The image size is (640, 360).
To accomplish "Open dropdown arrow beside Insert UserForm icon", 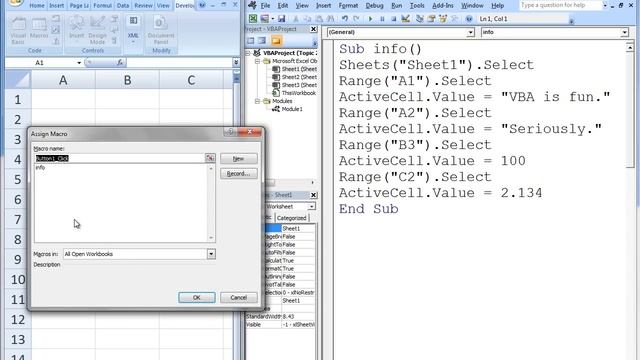I will point(272,19).
